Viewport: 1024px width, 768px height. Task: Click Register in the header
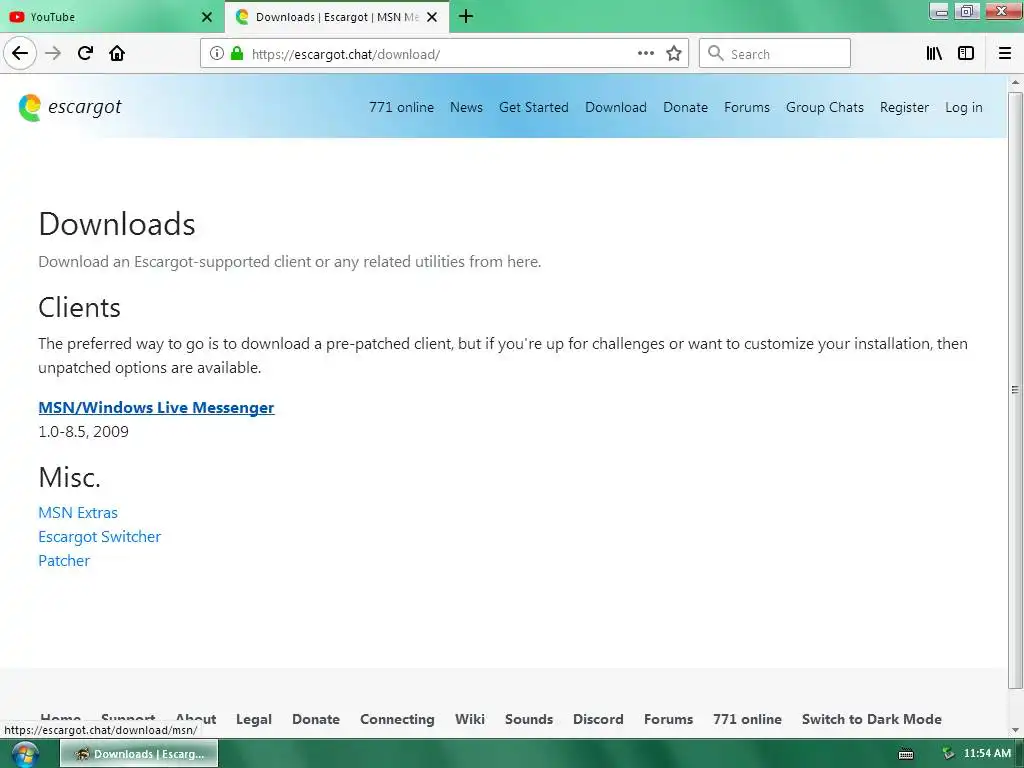click(x=904, y=107)
